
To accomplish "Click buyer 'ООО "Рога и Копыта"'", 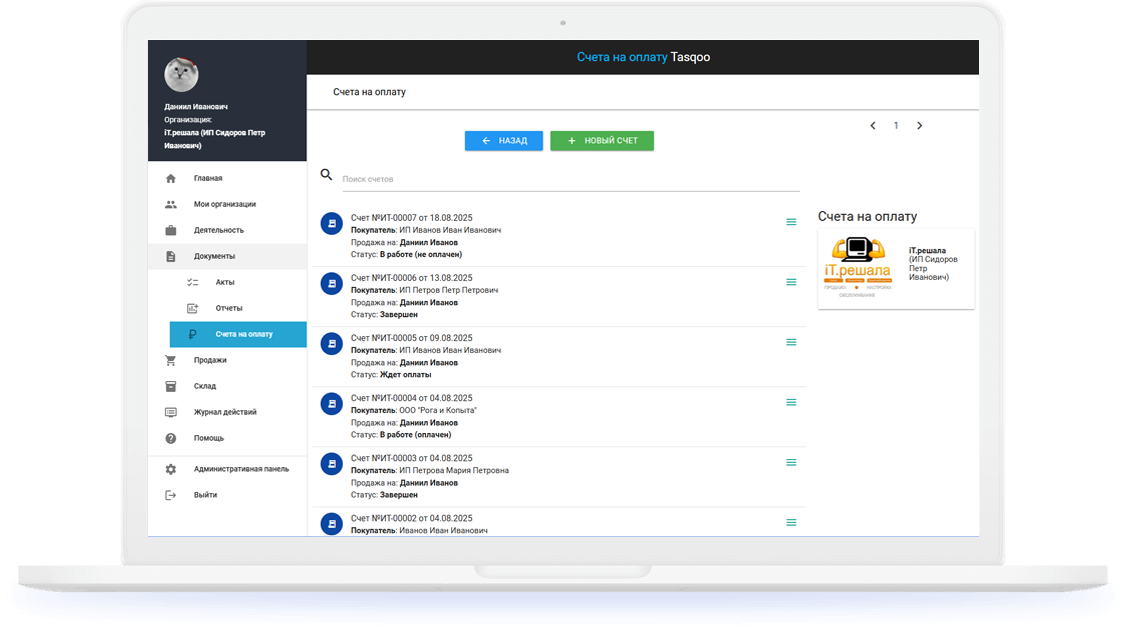I will (438, 410).
